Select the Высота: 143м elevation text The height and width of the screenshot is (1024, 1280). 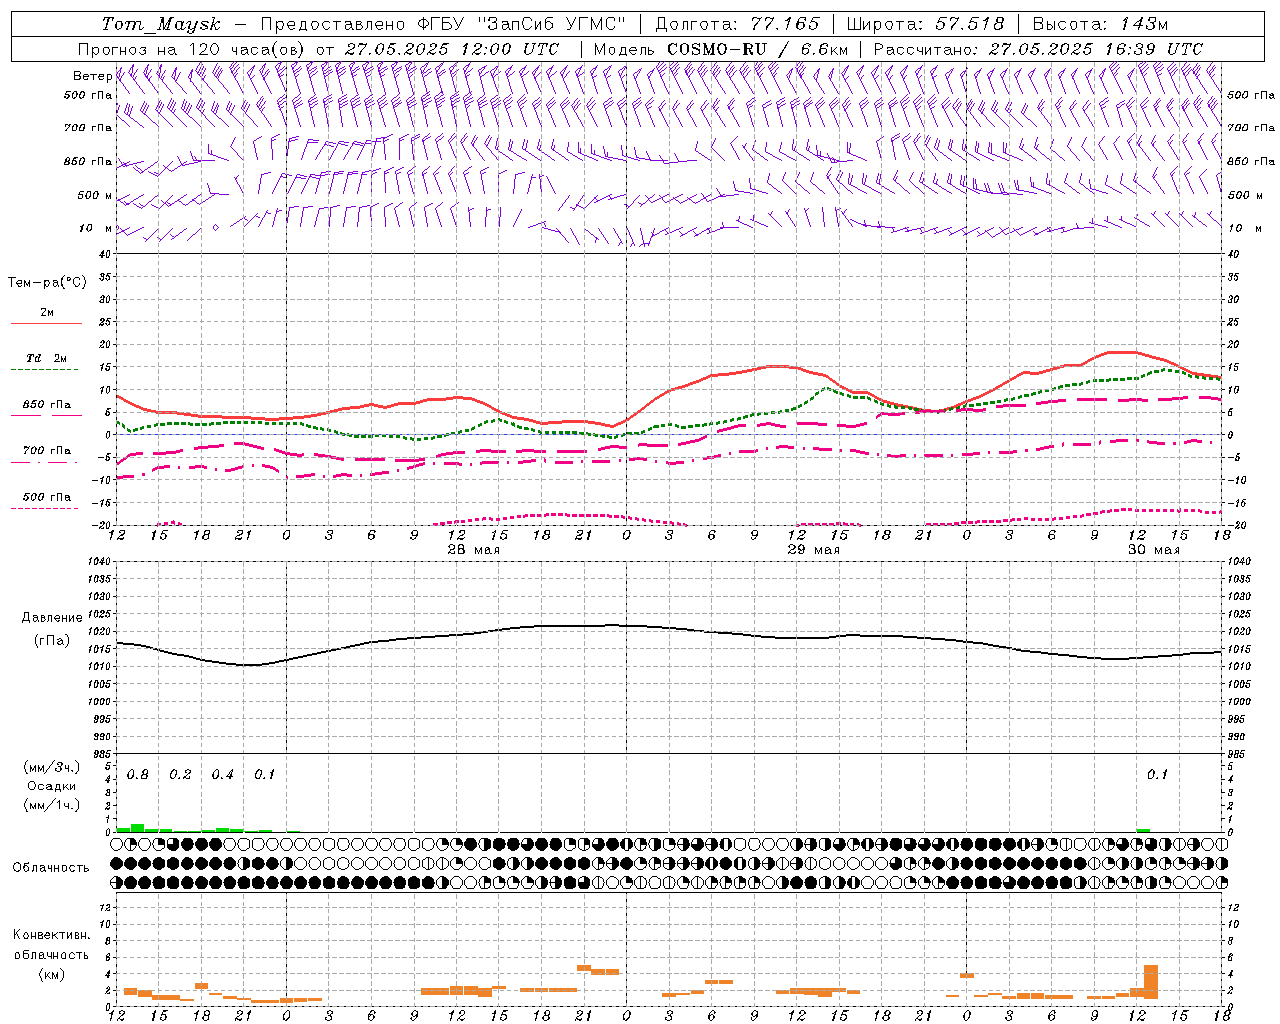(x=1100, y=24)
